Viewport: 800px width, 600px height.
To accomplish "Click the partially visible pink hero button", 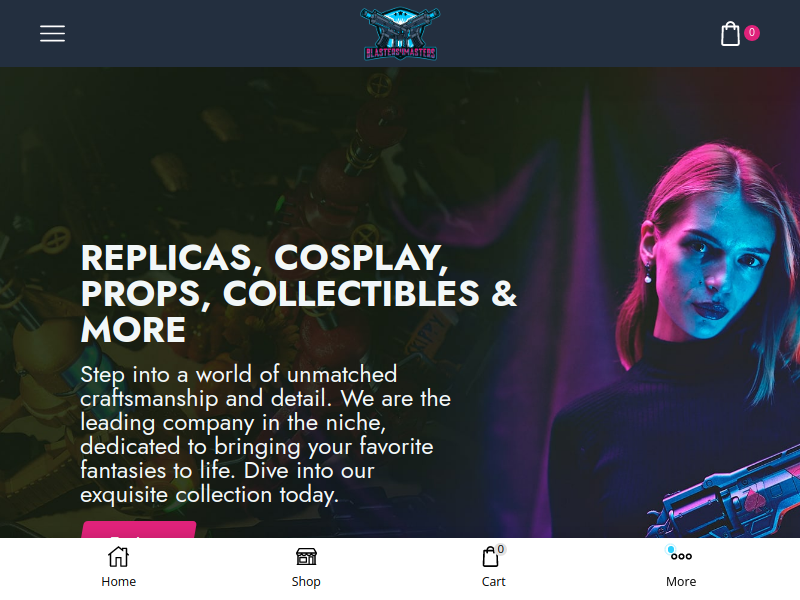I will [139, 529].
